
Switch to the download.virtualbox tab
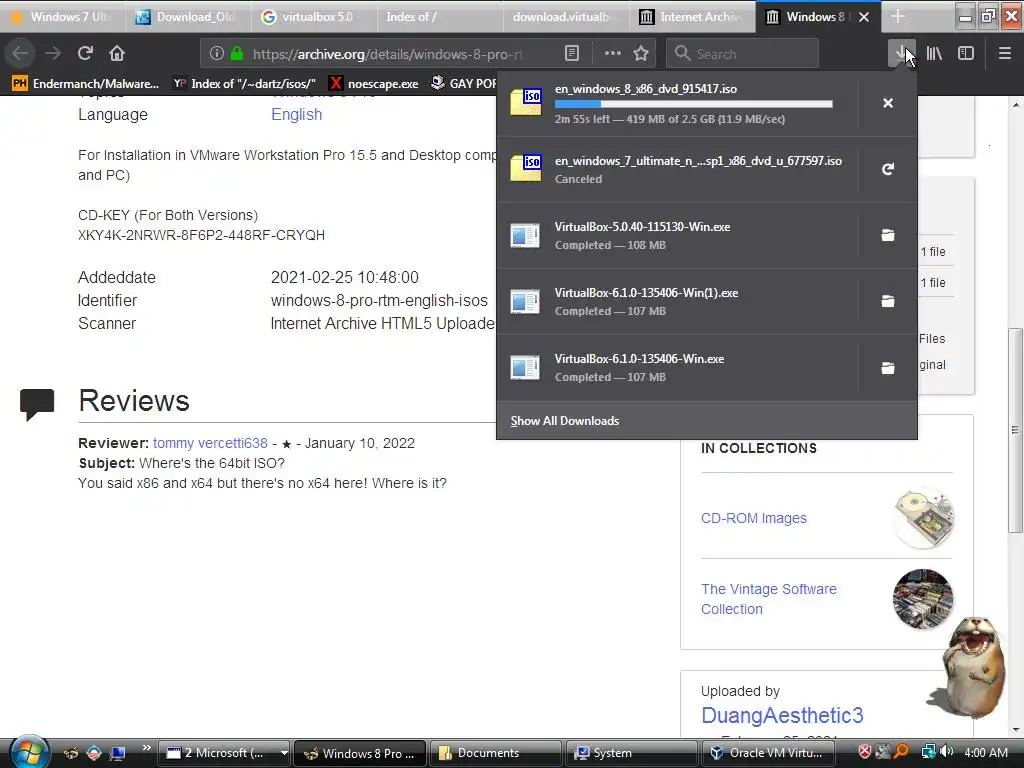pyautogui.click(x=566, y=16)
